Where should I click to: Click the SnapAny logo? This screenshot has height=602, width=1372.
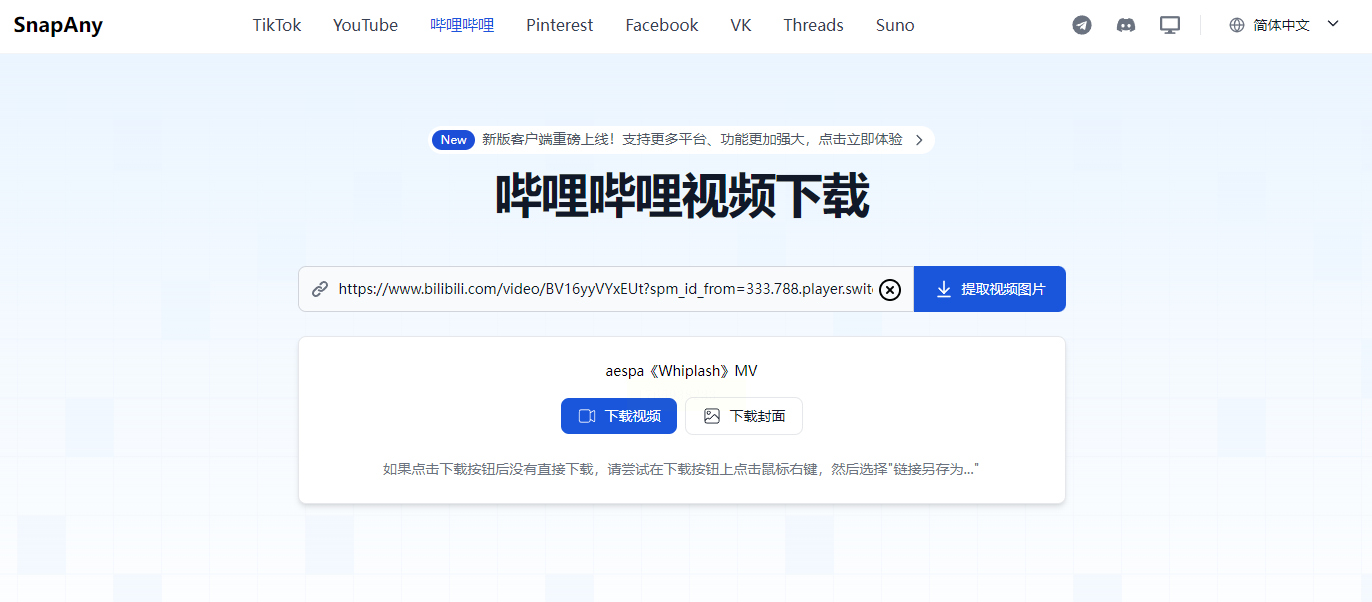tap(58, 25)
